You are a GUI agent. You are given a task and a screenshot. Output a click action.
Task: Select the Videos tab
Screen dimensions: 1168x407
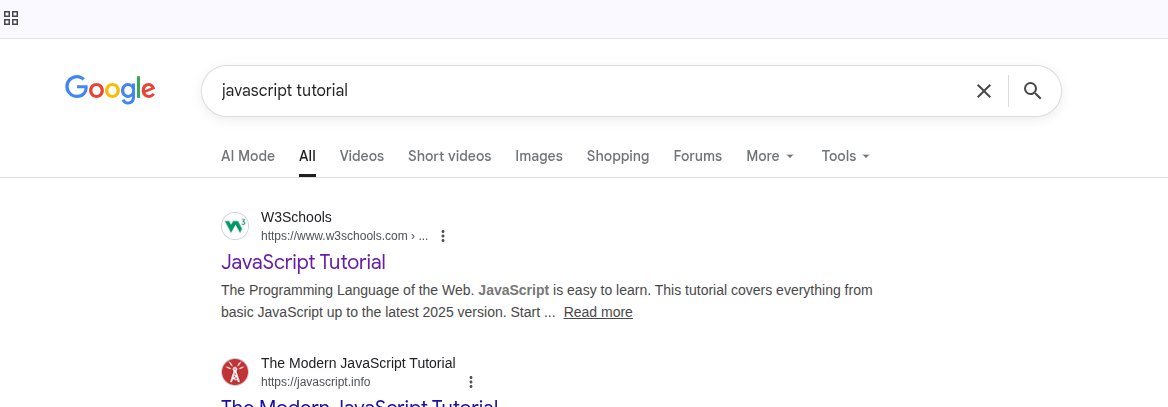[x=361, y=156]
